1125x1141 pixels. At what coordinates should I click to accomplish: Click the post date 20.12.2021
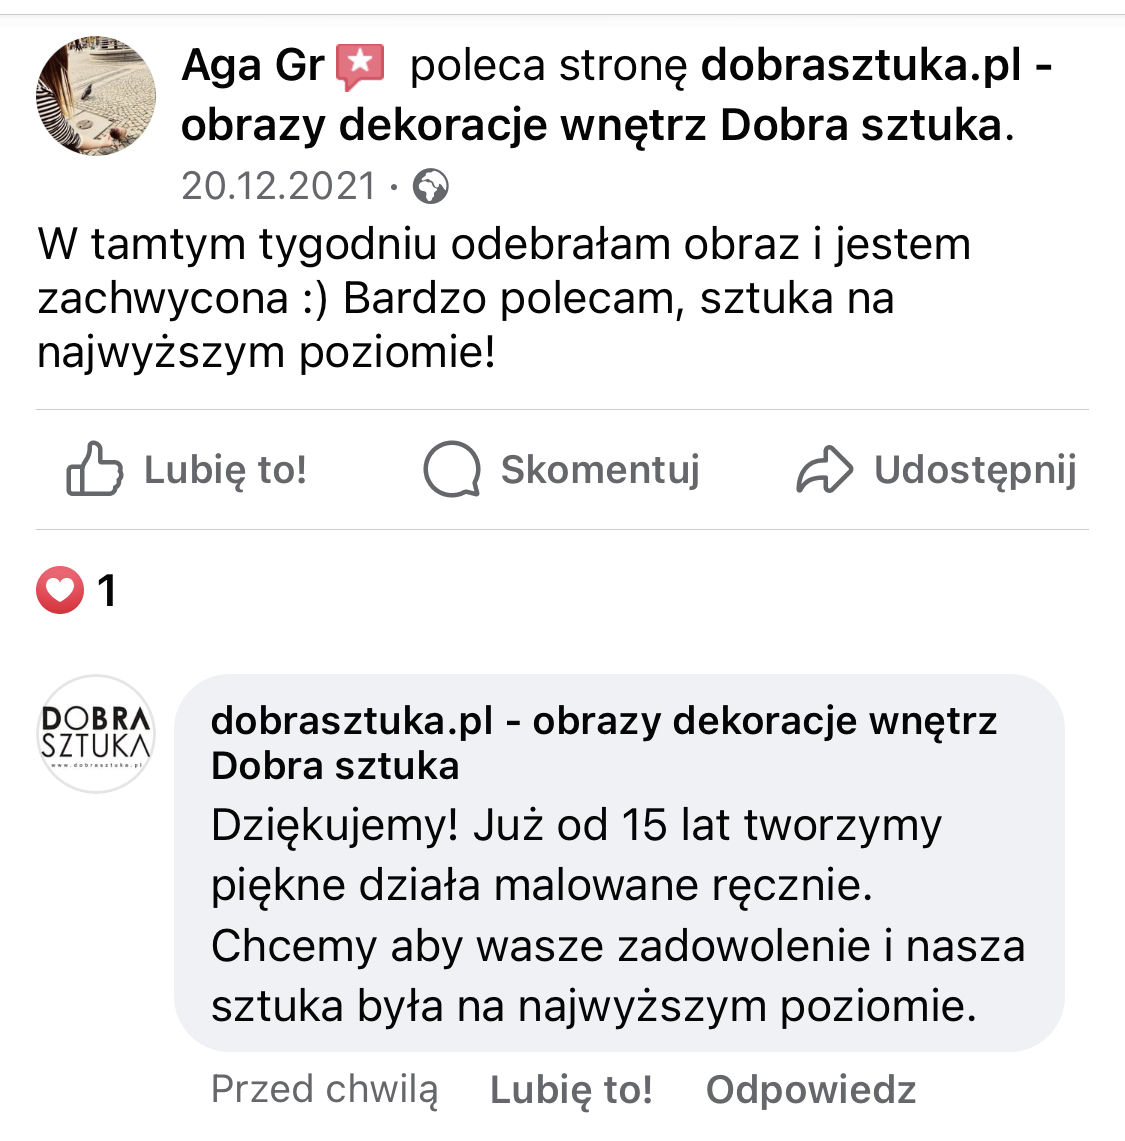coord(278,186)
